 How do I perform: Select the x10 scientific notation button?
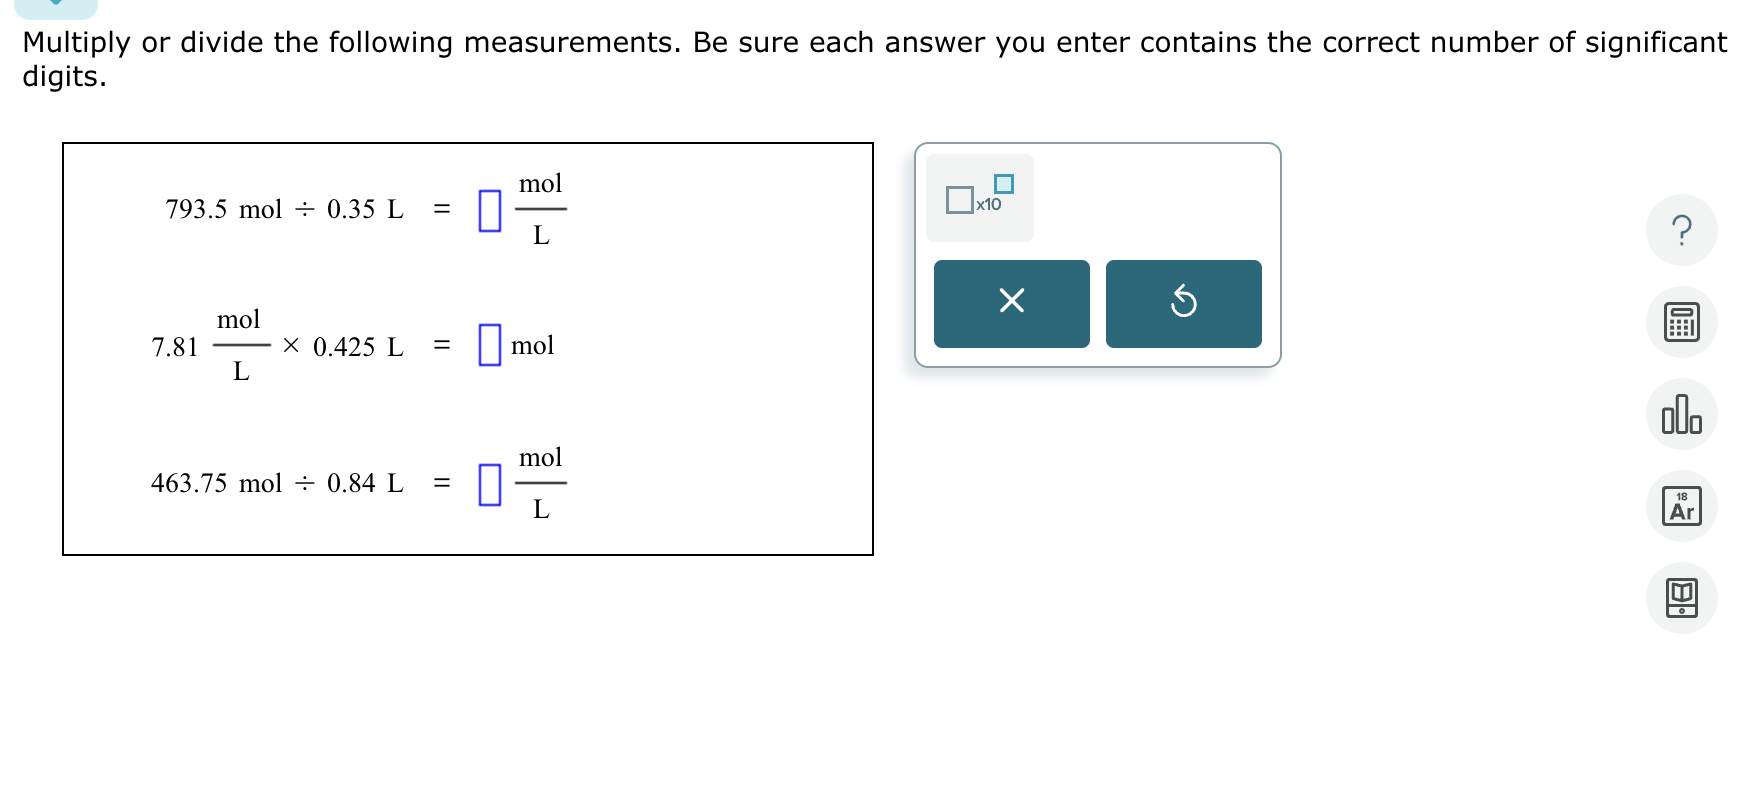pos(978,197)
